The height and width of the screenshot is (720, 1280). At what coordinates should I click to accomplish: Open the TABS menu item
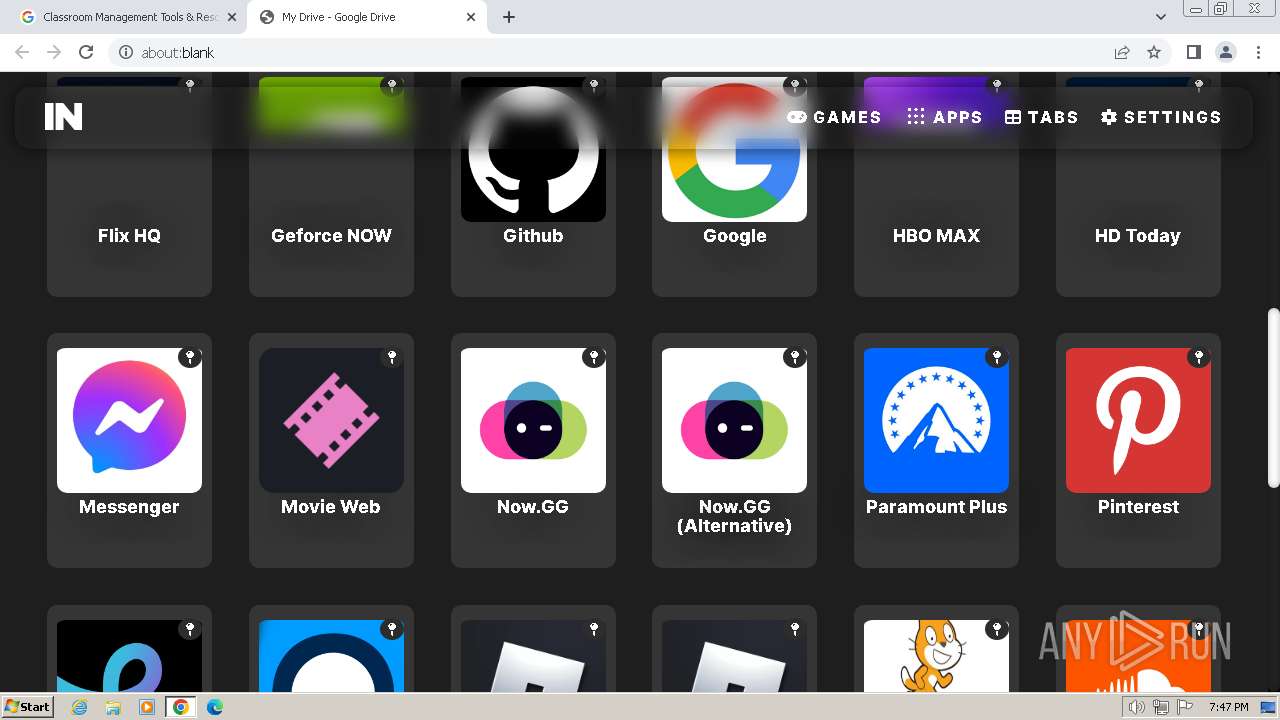pos(1041,117)
